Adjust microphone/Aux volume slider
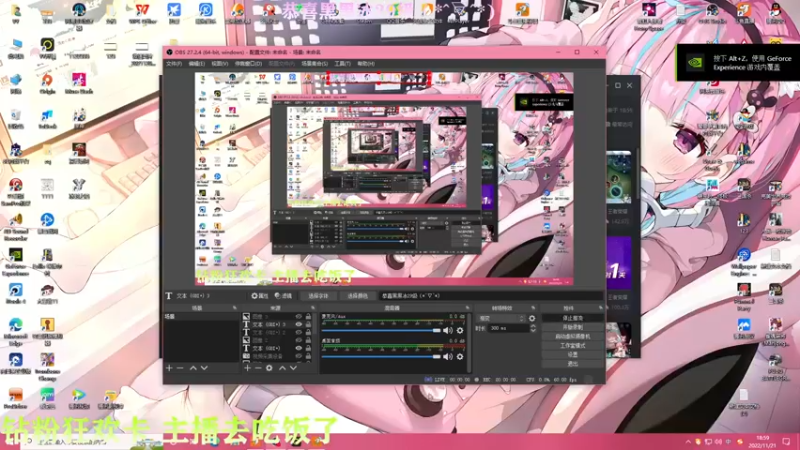 point(381,331)
